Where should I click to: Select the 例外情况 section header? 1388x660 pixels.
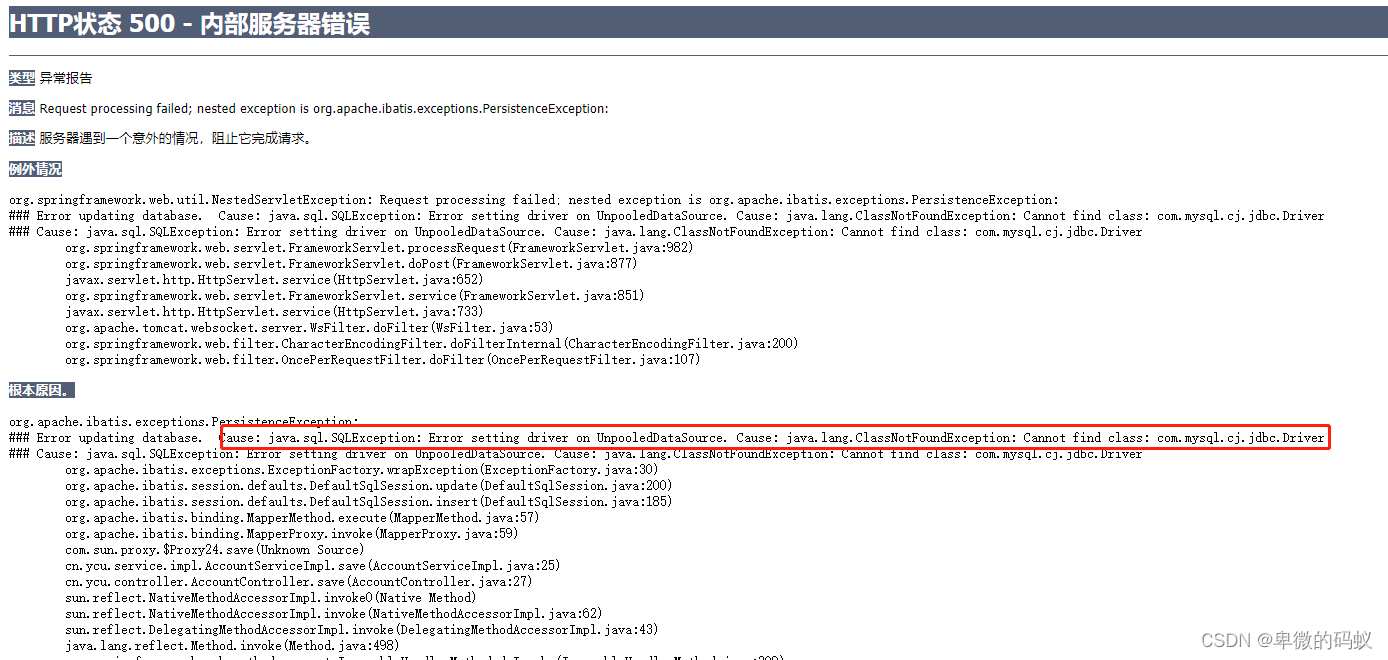[x=34, y=168]
